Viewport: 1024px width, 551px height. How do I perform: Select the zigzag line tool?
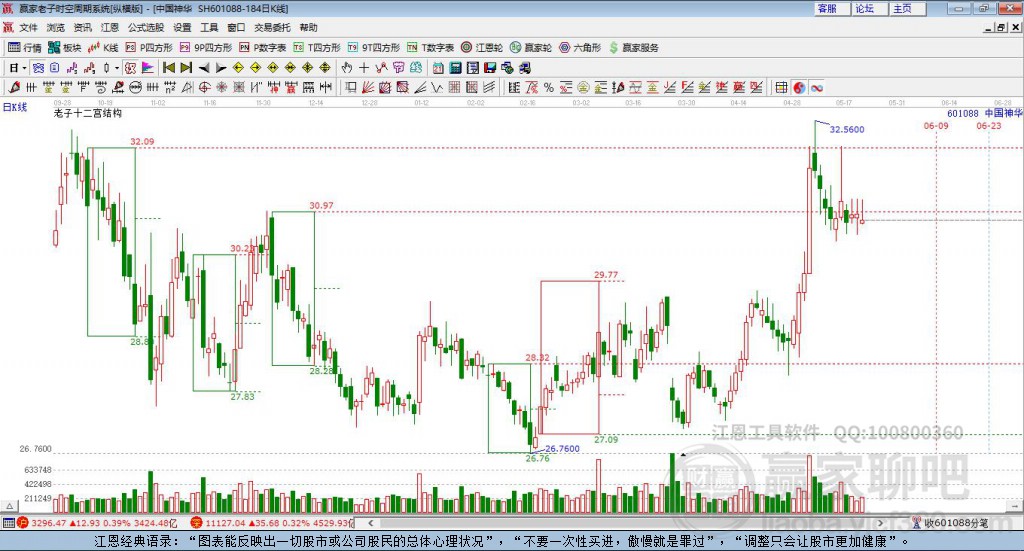point(436,87)
